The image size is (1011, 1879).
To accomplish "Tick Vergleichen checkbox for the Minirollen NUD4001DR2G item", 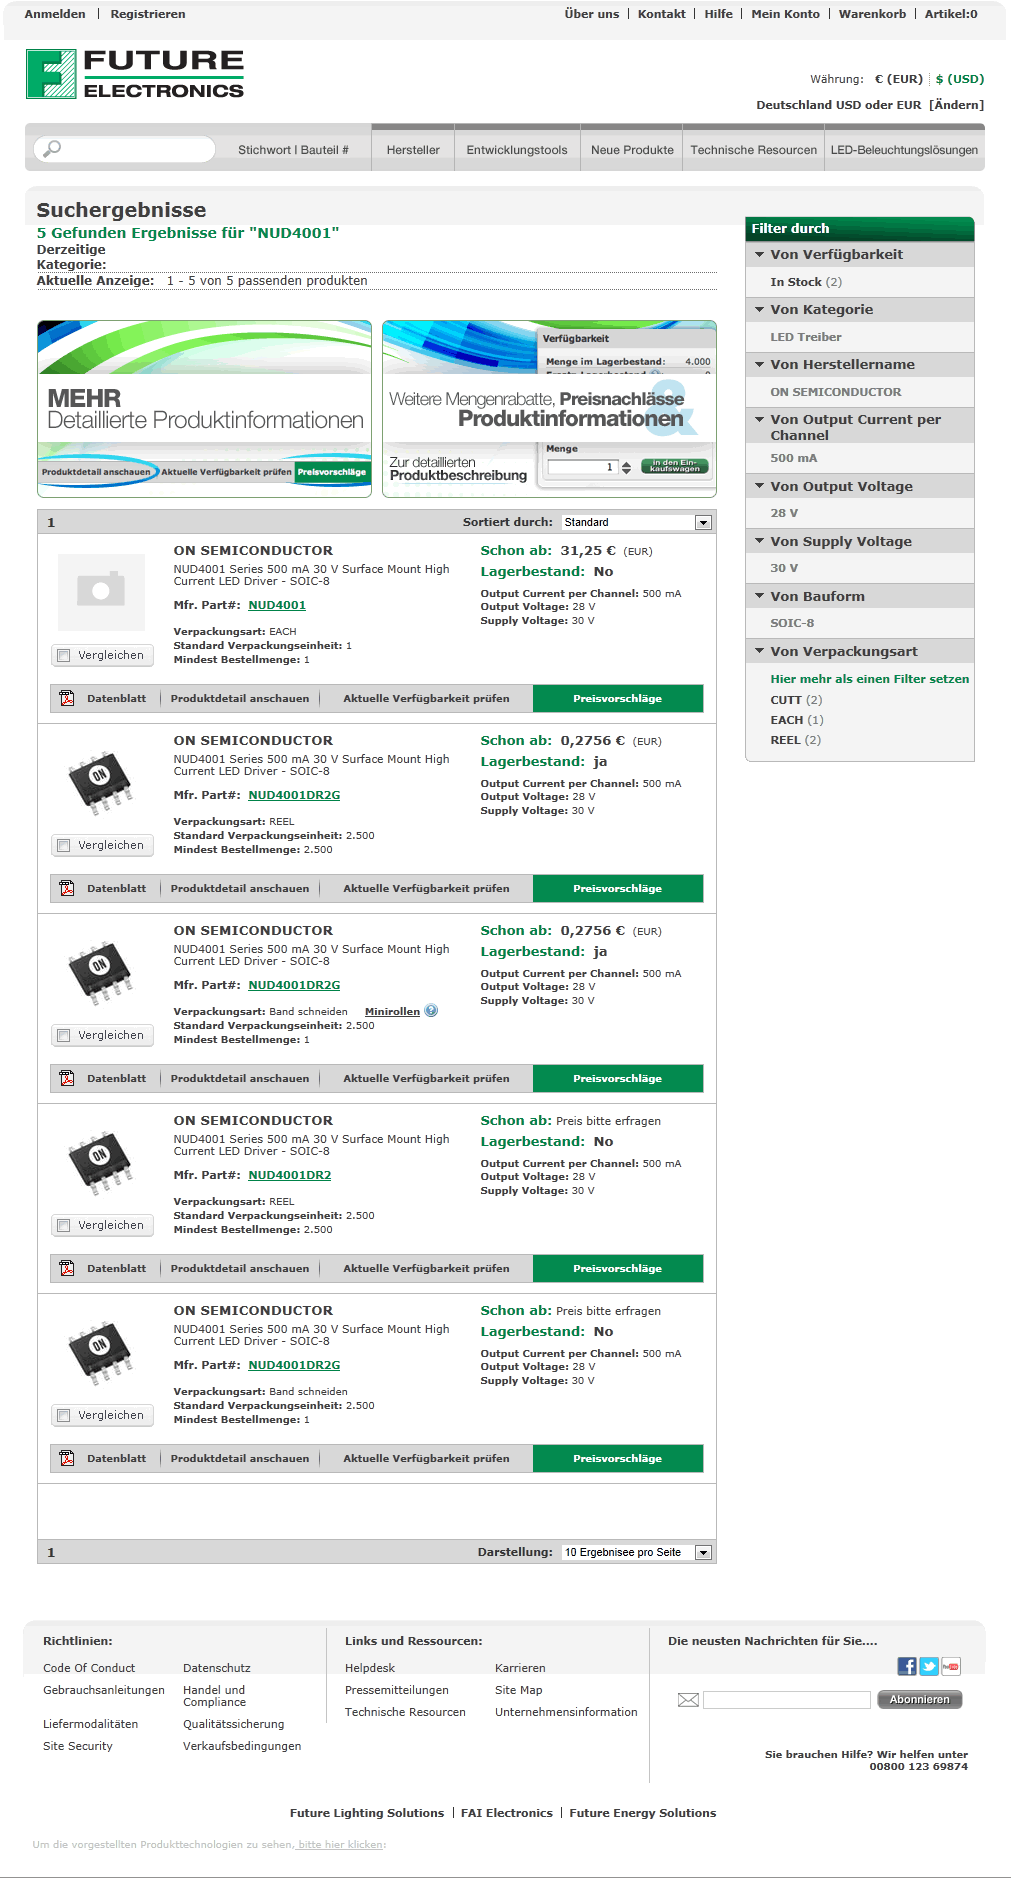I will click(x=64, y=1036).
